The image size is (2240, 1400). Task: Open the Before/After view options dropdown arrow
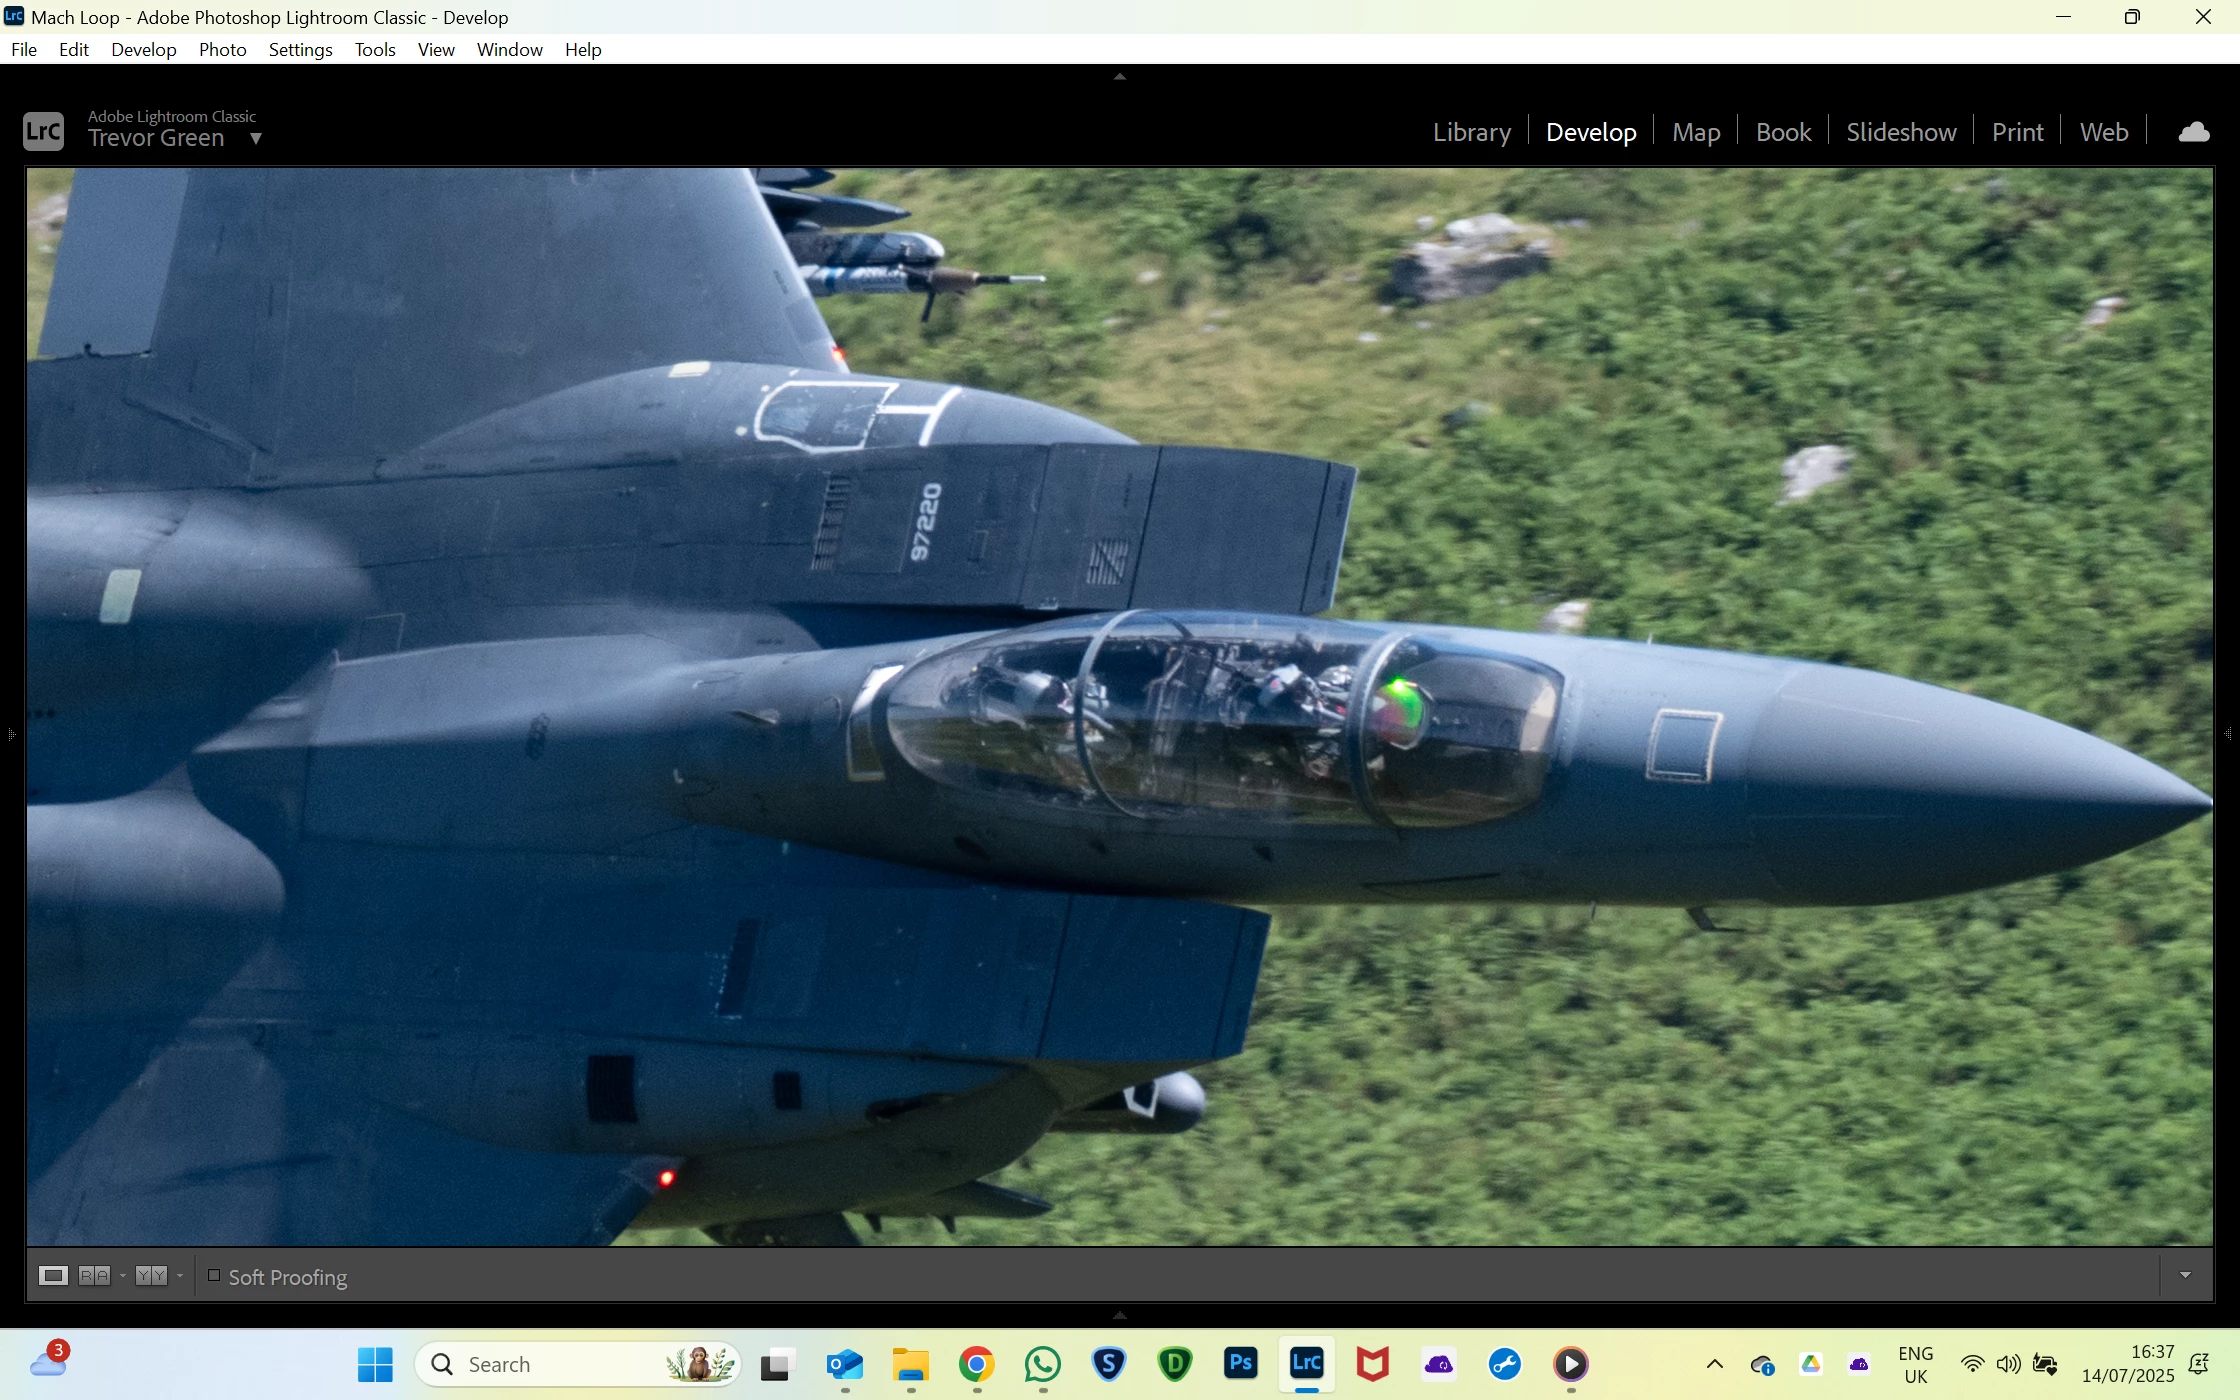[180, 1275]
